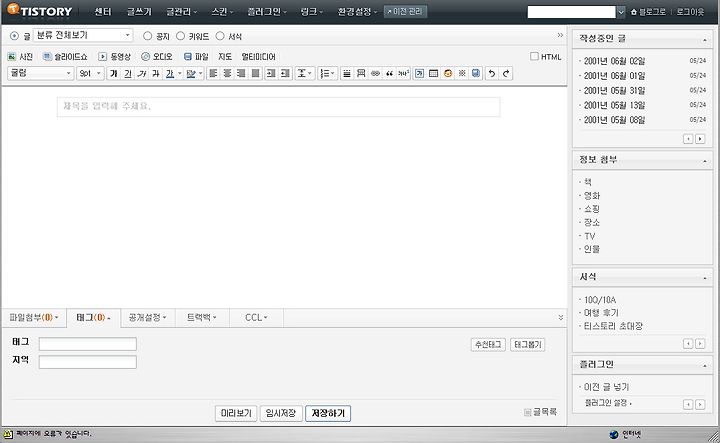The height and width of the screenshot is (443, 720).
Task: Center align the text
Action: (x=227, y=73)
